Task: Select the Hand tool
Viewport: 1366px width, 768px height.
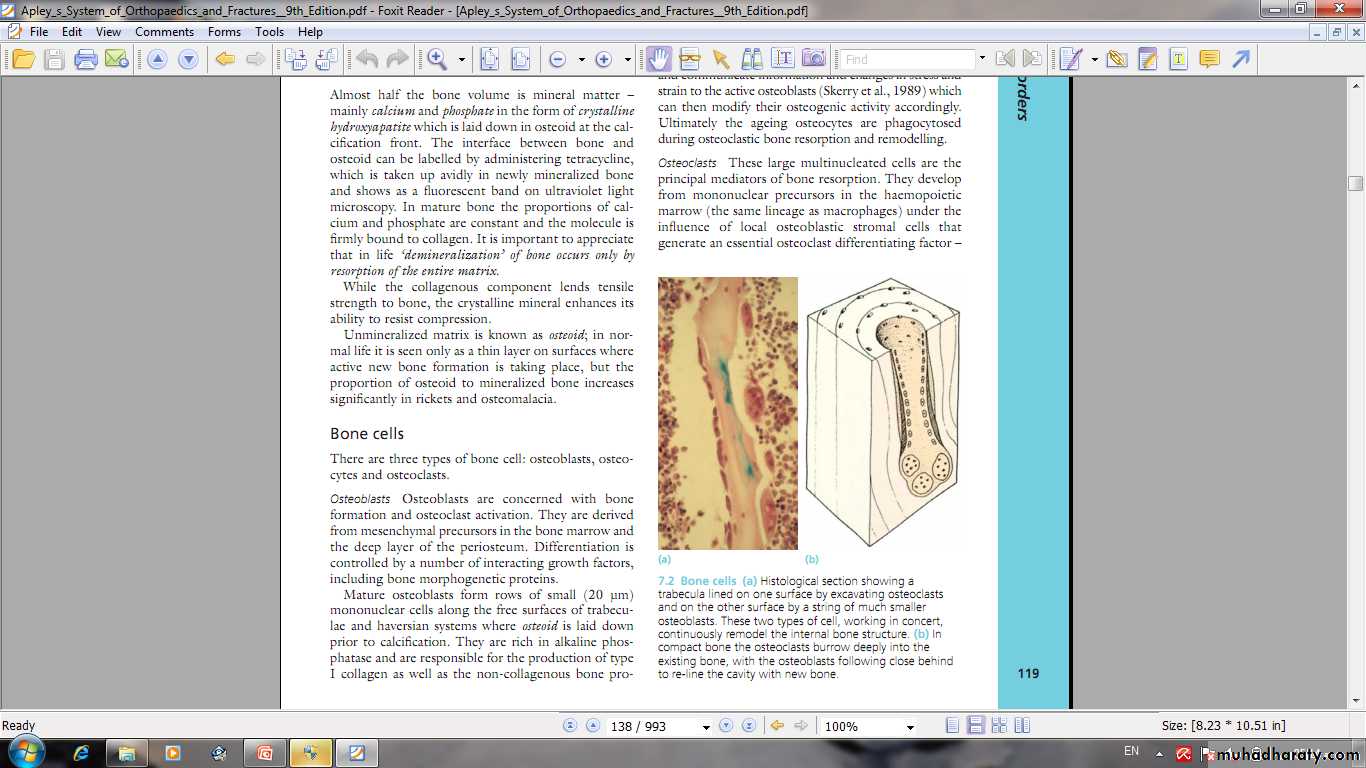Action: pyautogui.click(x=658, y=59)
